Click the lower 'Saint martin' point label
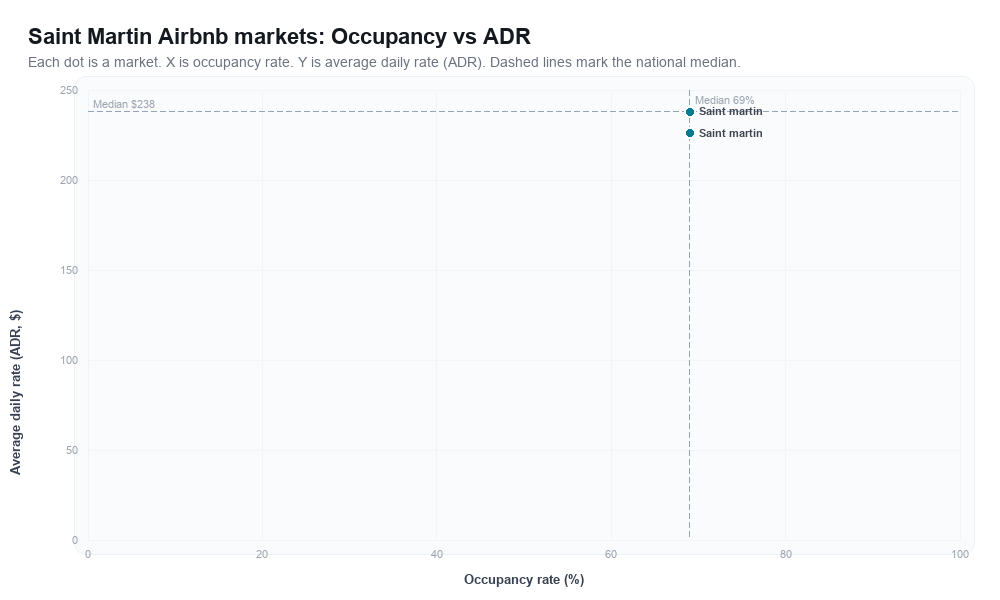The image size is (1000, 600). [730, 133]
